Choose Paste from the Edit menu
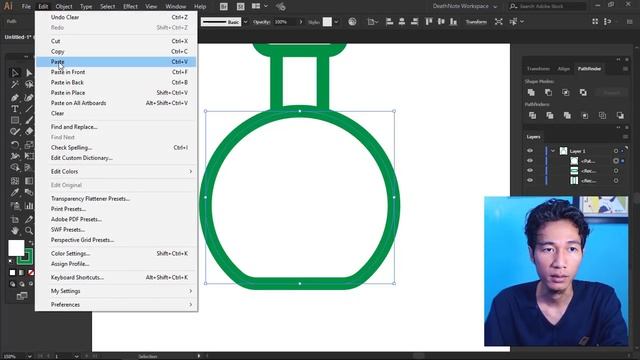 point(116,62)
